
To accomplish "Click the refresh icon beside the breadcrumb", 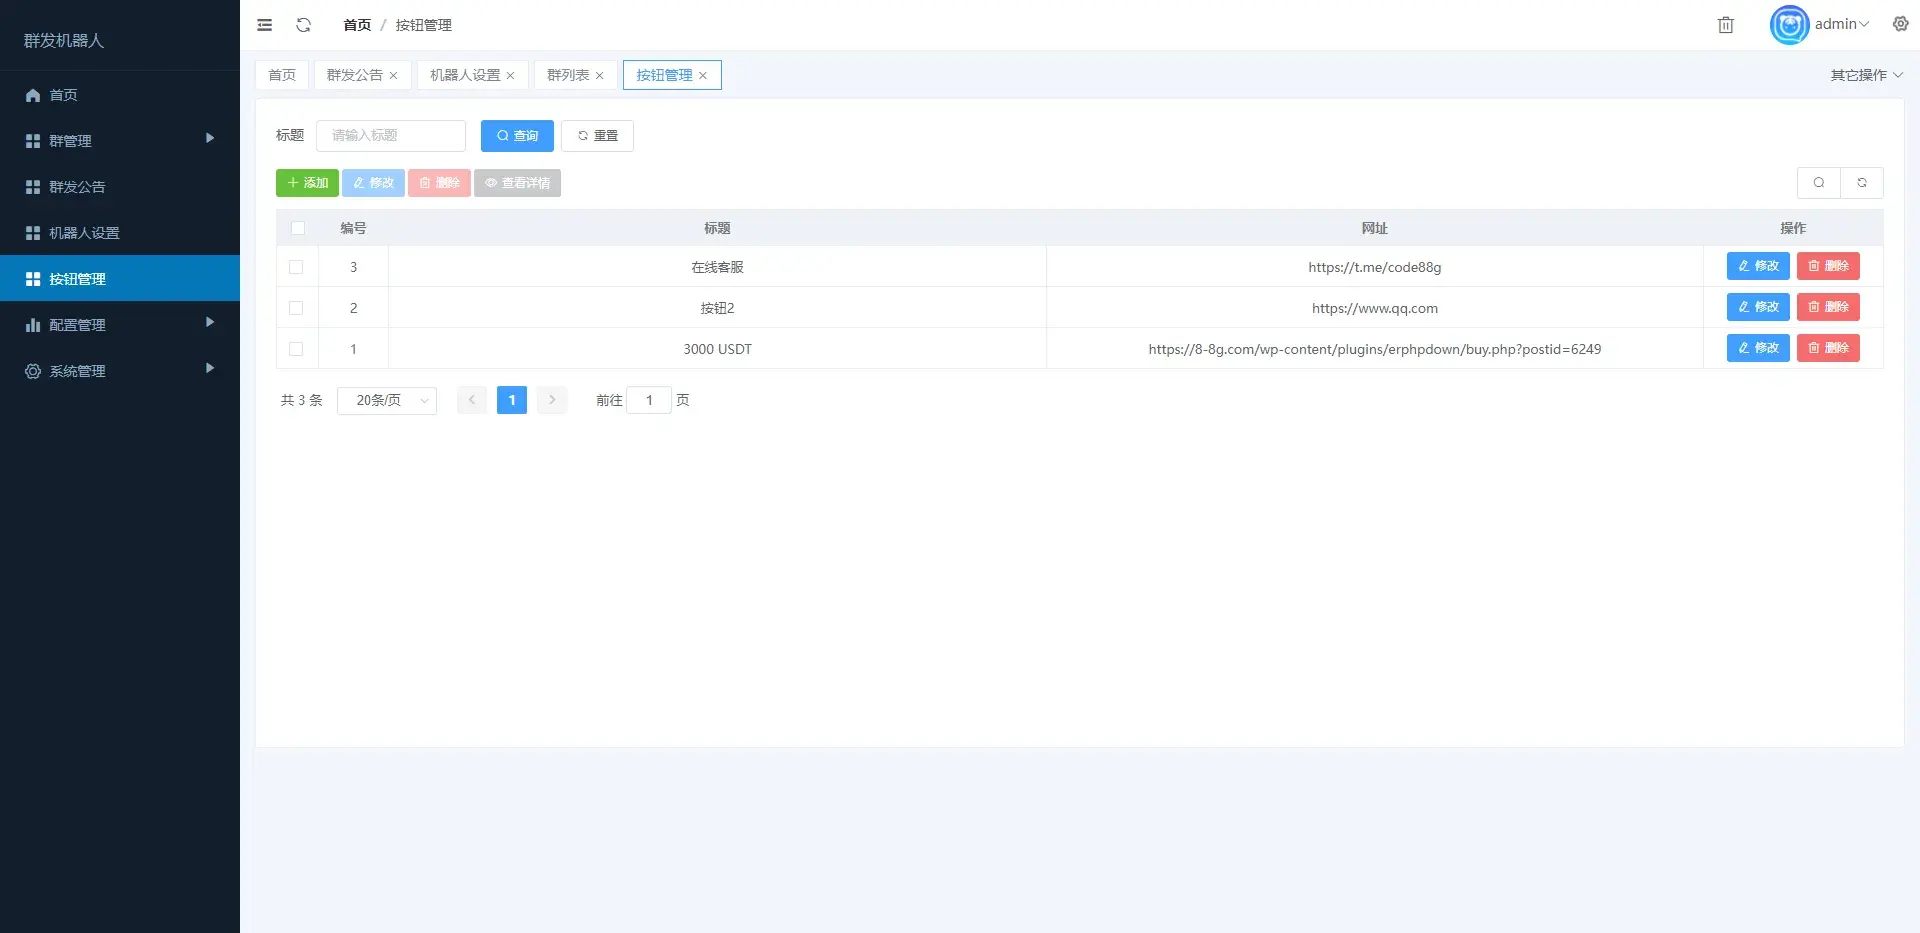I will pyautogui.click(x=304, y=25).
